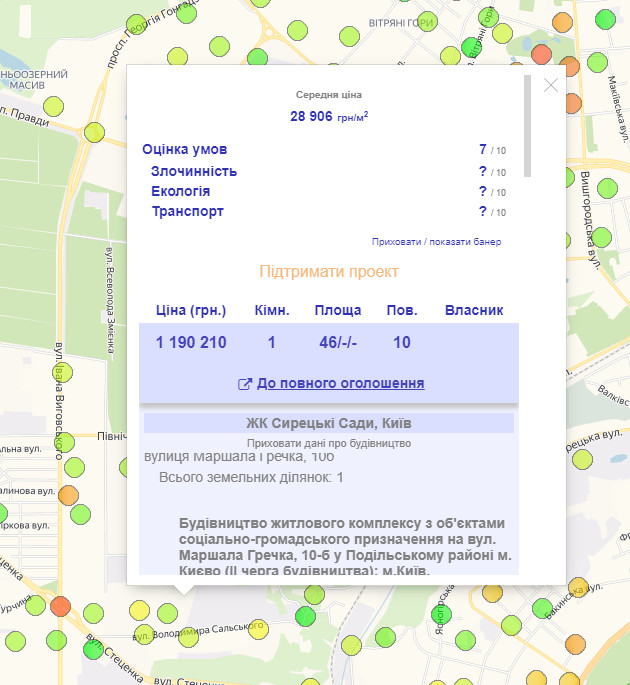Expand the Транспорт rating row
Screen dimensions: 630x685
pos(188,211)
